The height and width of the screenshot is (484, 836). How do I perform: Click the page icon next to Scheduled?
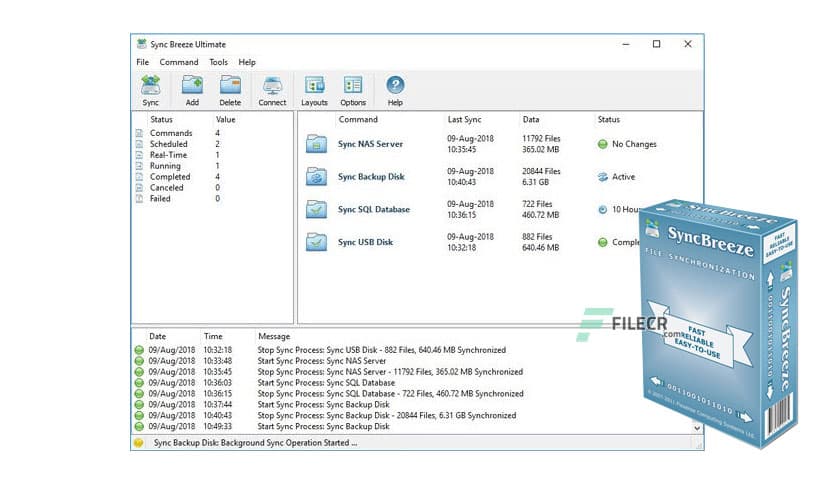pos(139,144)
